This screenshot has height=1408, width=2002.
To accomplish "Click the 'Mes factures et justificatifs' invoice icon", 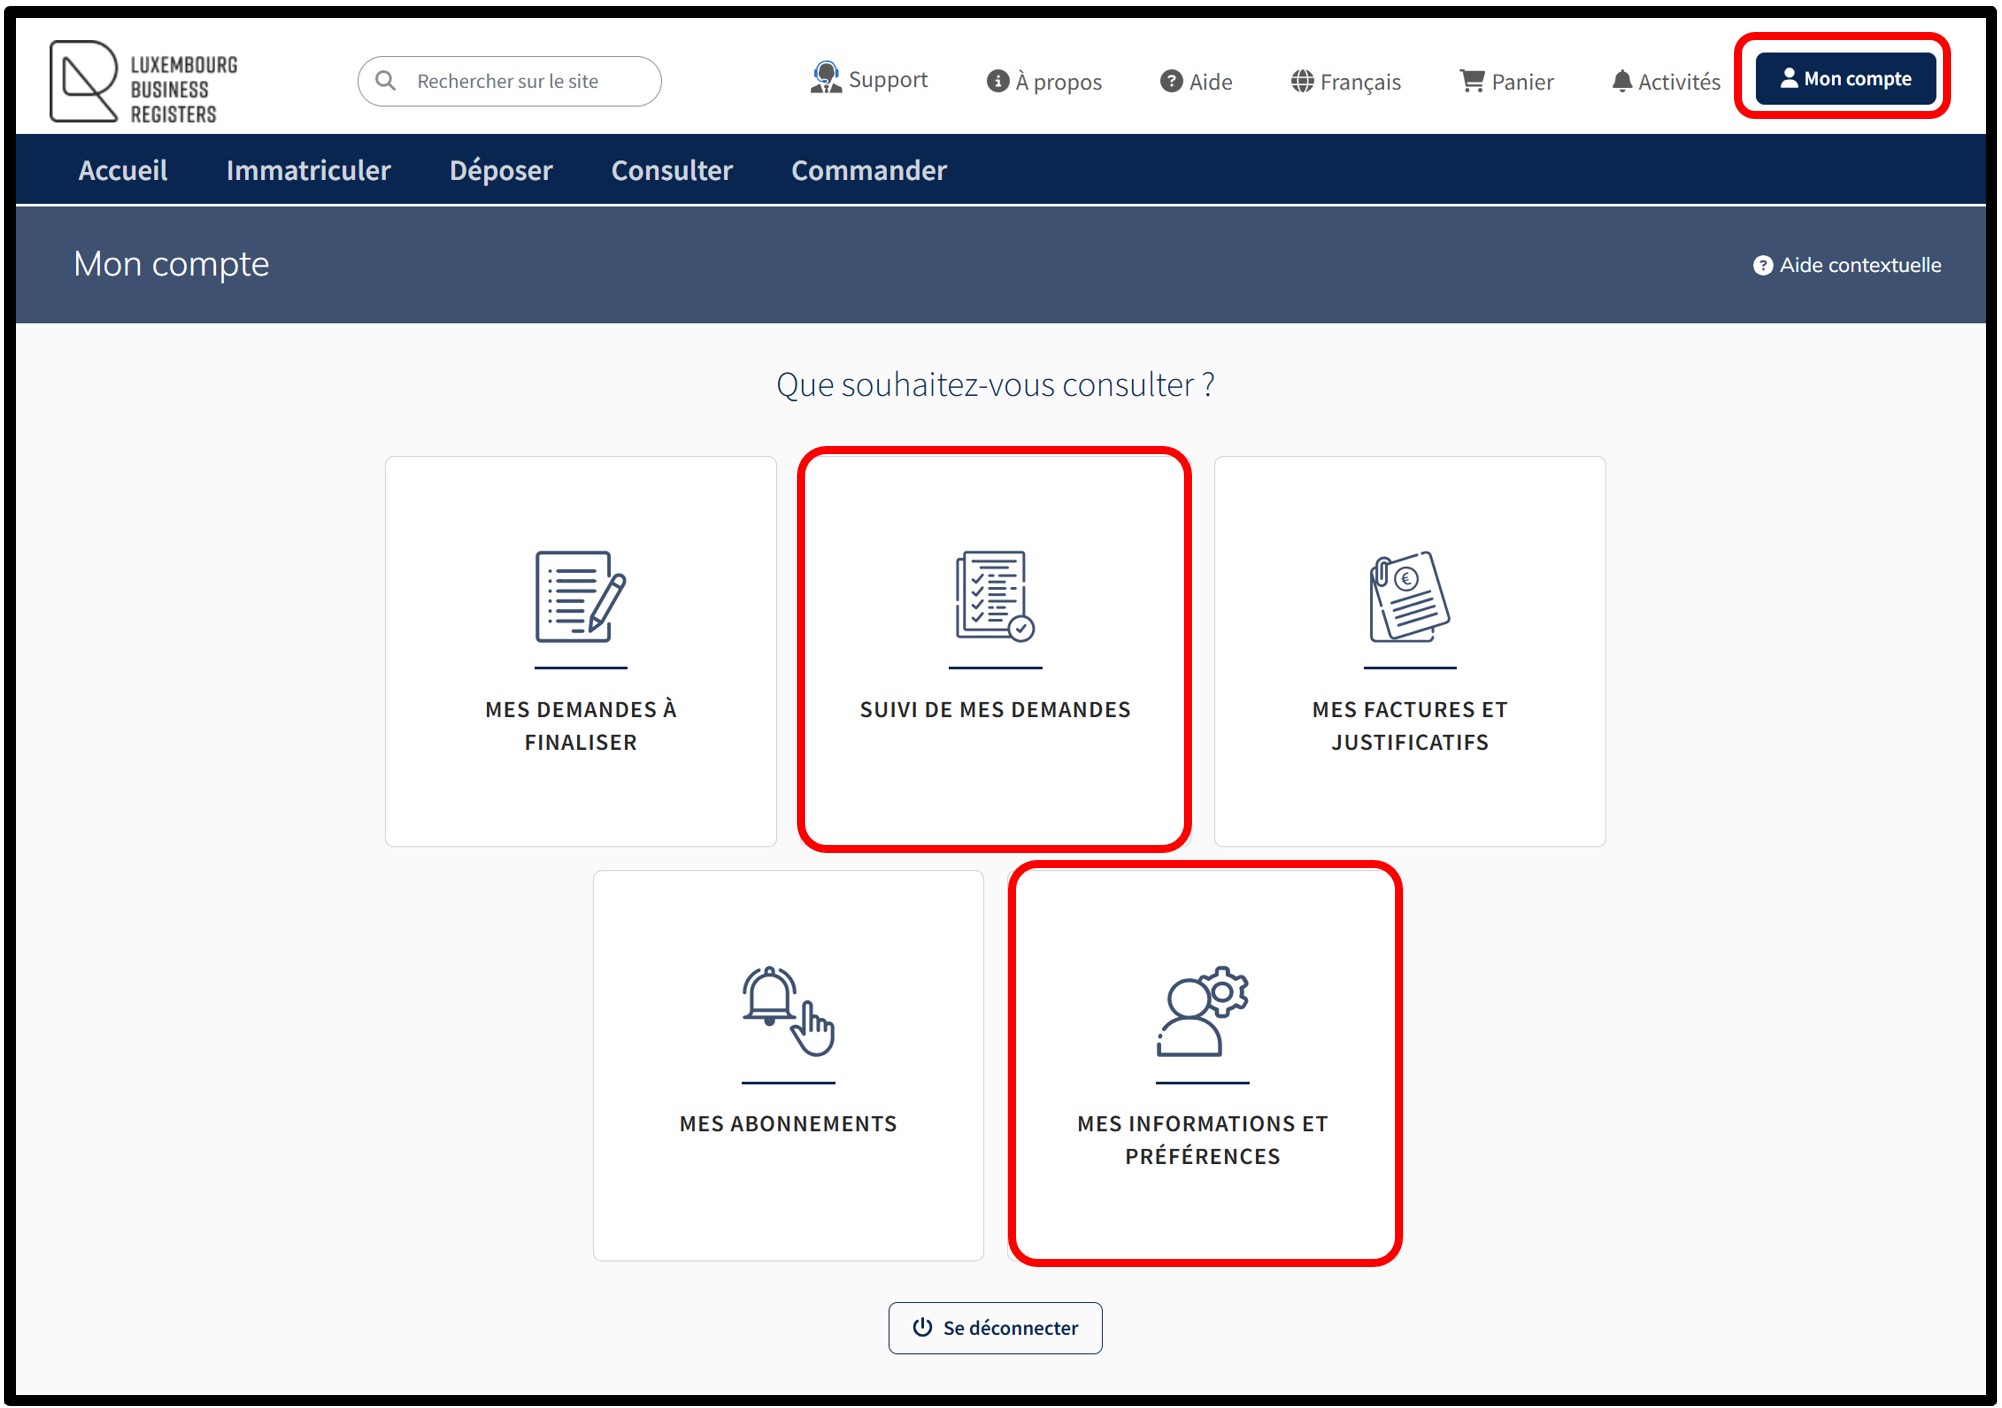I will click(x=1409, y=597).
